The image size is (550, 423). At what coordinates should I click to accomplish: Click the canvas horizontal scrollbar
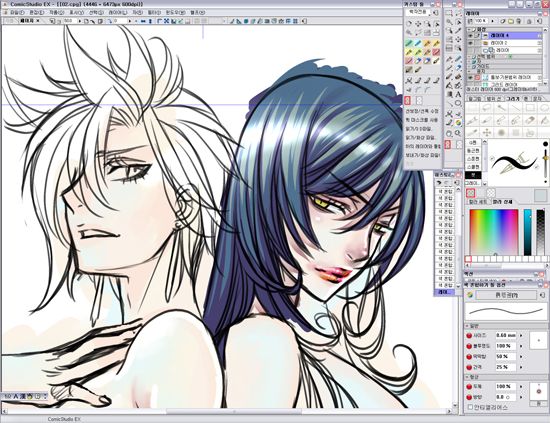[x=226, y=411]
